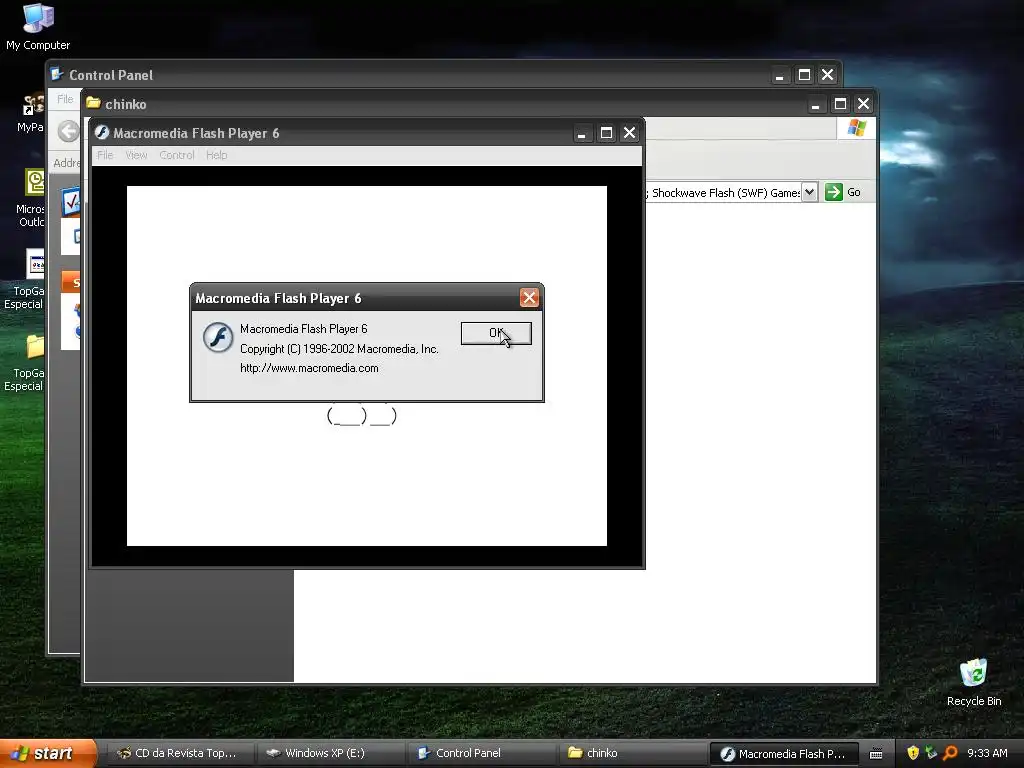Maximize the Macromedia Flash Player window

[606, 133]
